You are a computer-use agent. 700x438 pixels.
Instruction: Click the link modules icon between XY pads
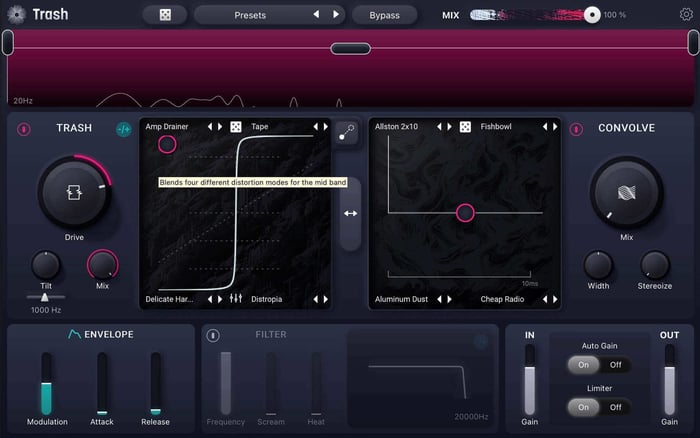click(x=346, y=133)
